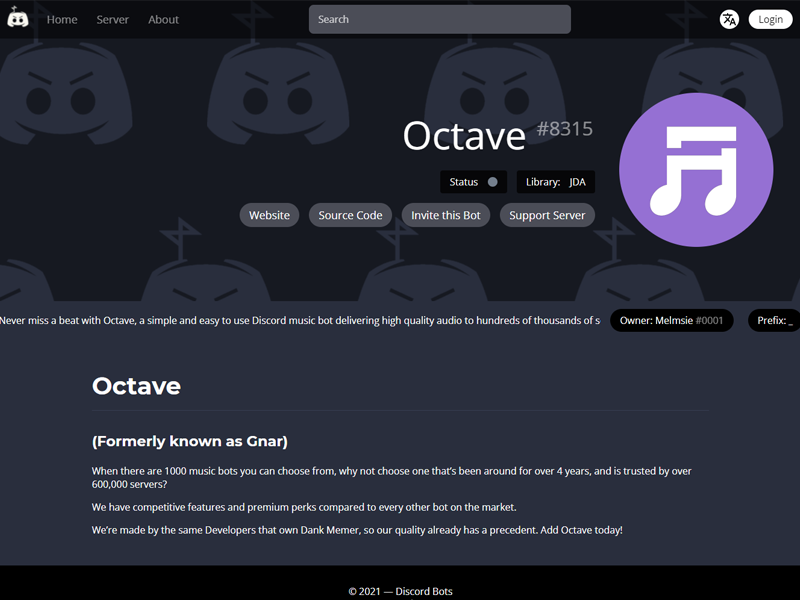800x600 pixels.
Task: Click the Octave purple music note avatar
Action: 696,170
